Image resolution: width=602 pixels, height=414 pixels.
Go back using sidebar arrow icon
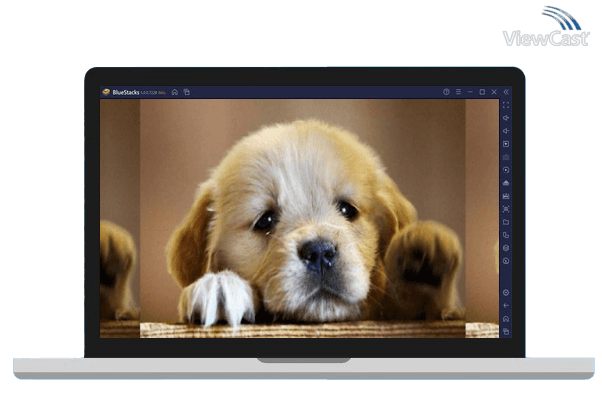tap(506, 306)
